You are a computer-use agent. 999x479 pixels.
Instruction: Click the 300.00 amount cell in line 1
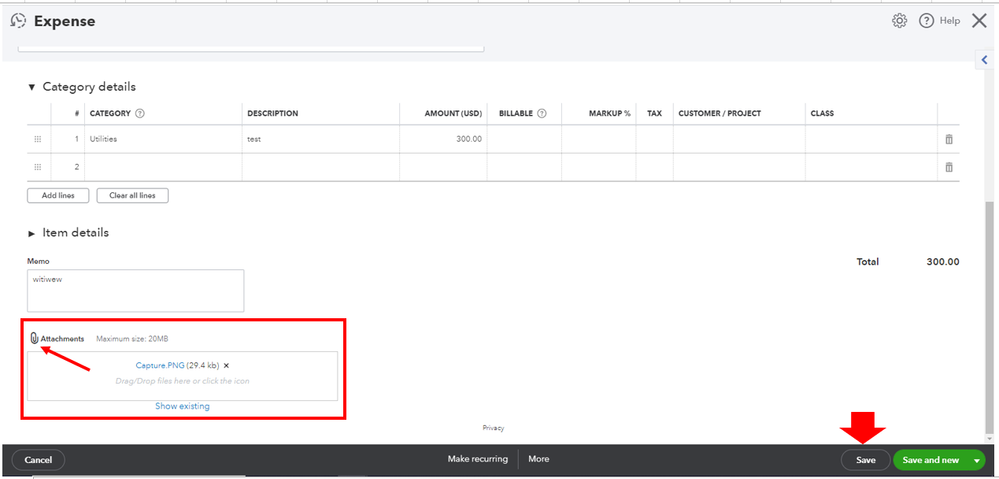[x=443, y=139]
